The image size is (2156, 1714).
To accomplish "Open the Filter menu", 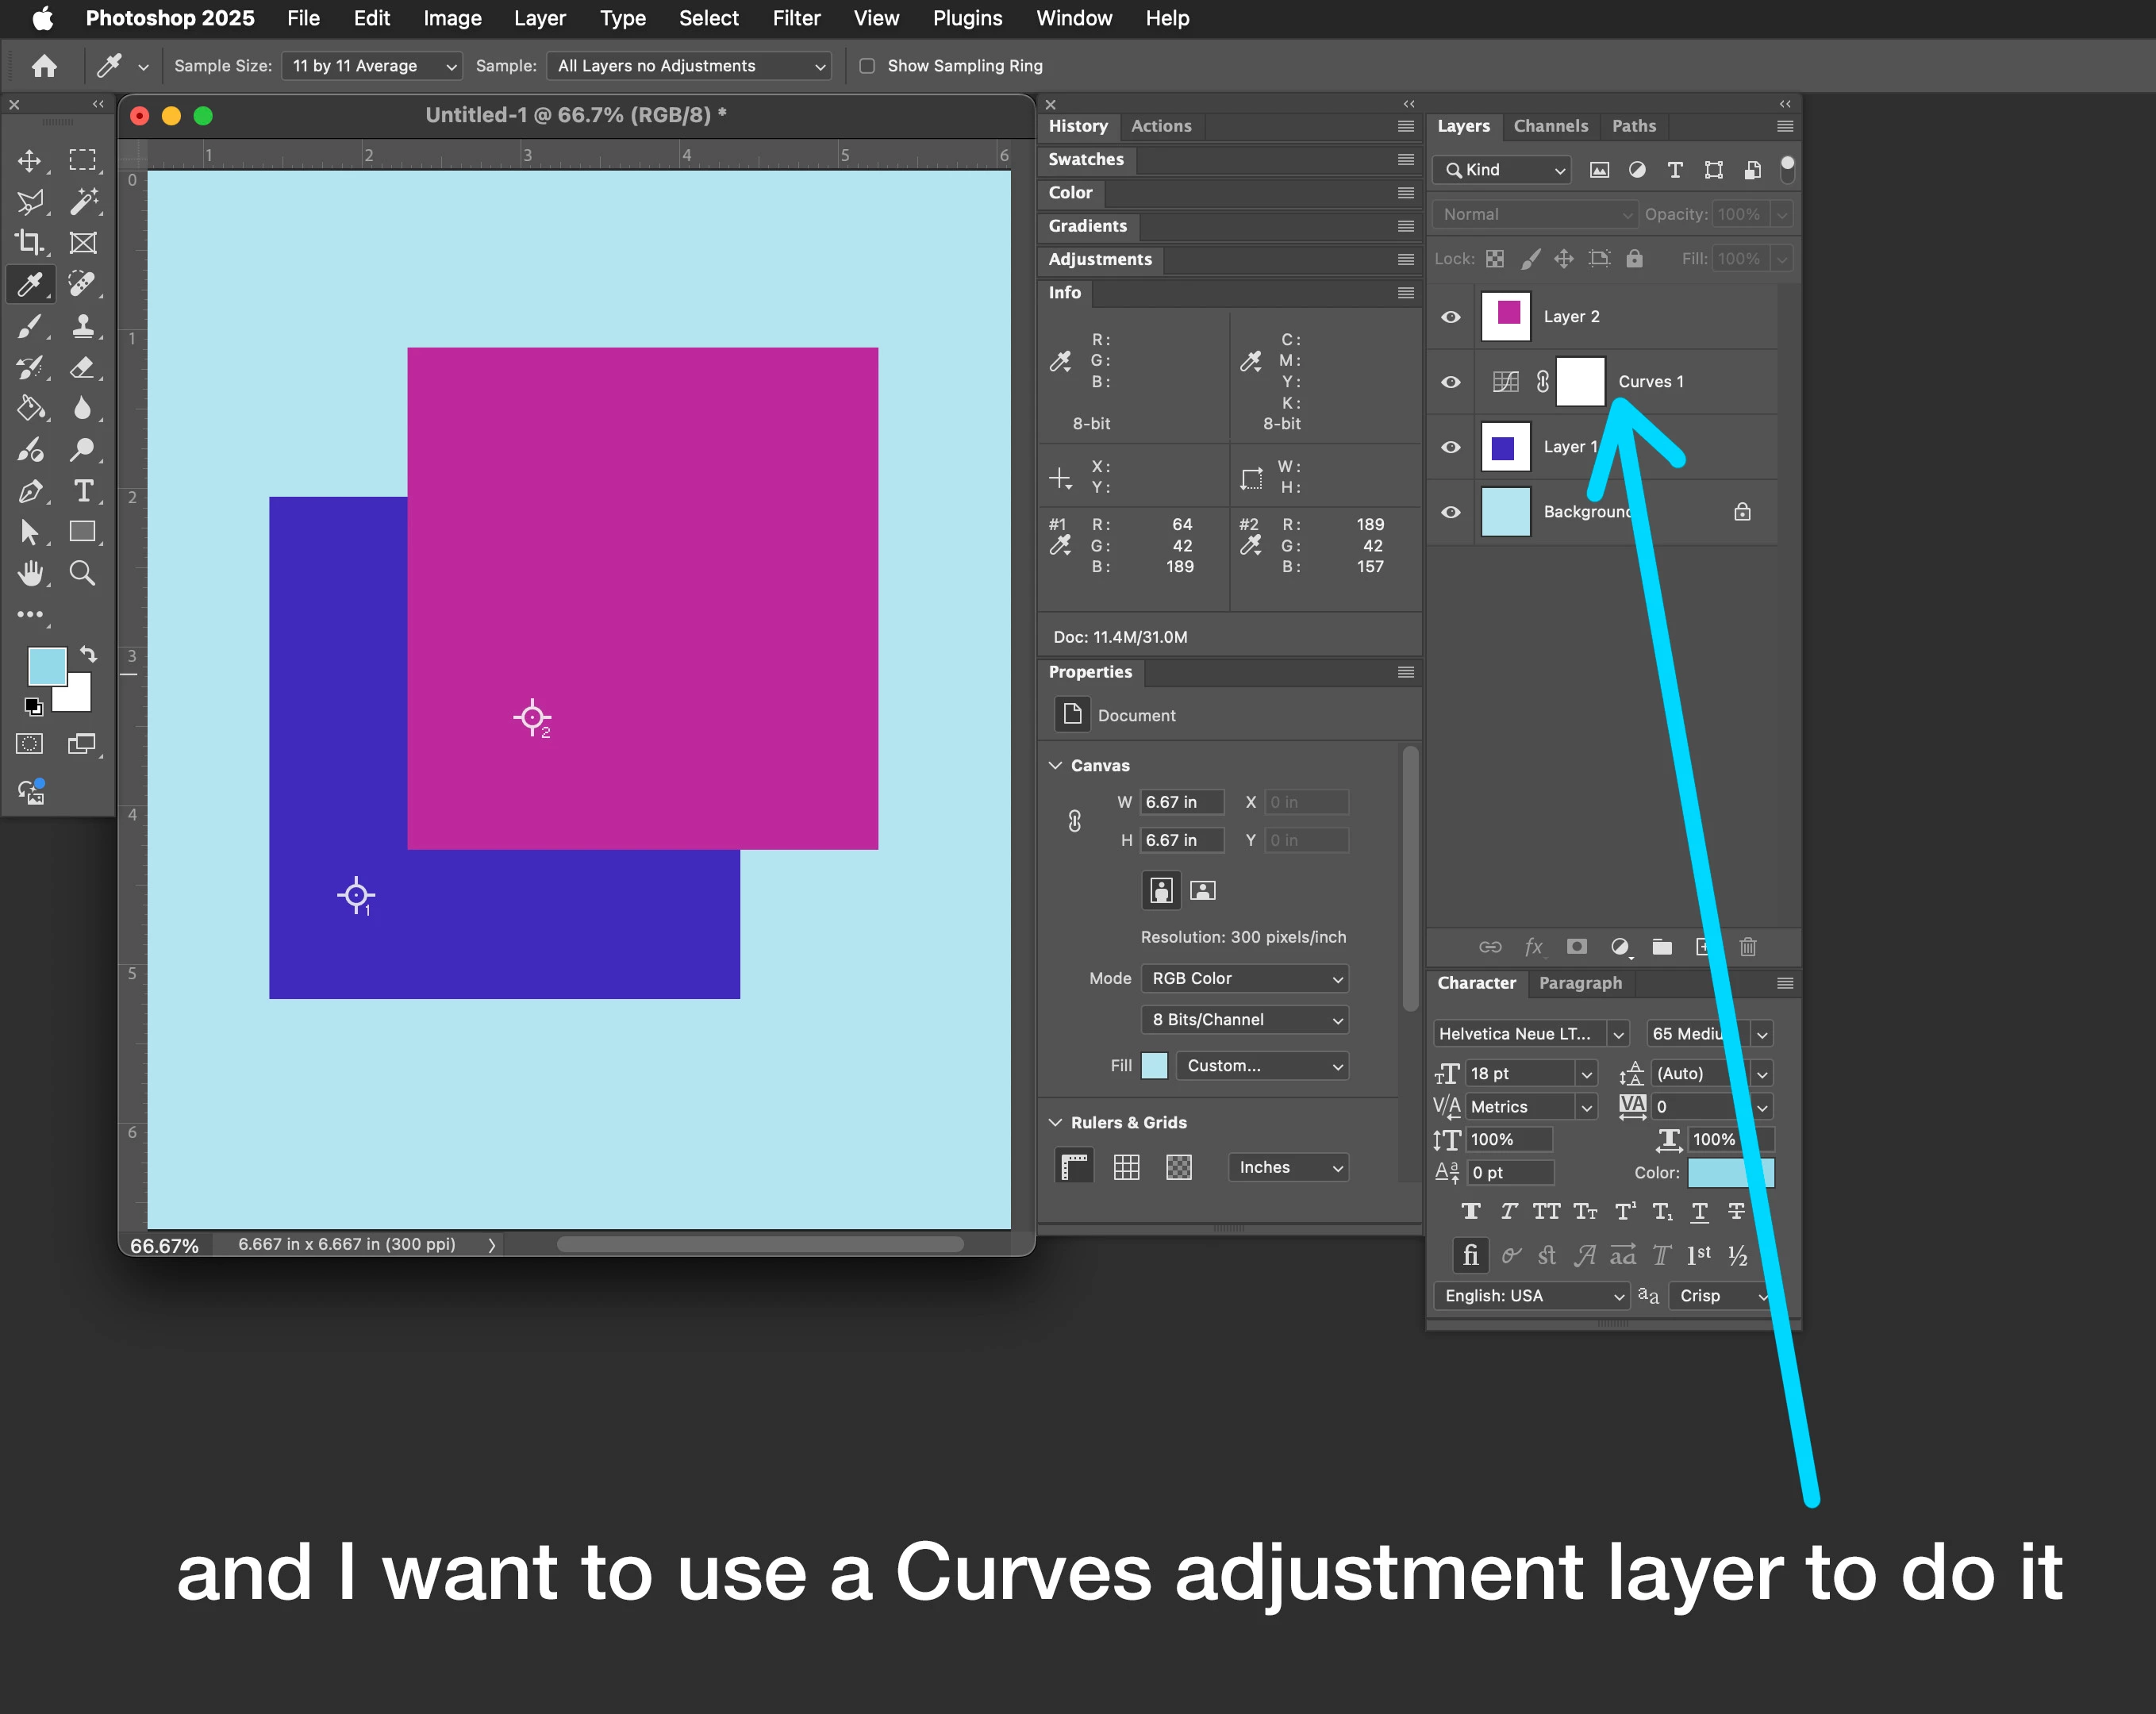I will click(796, 18).
